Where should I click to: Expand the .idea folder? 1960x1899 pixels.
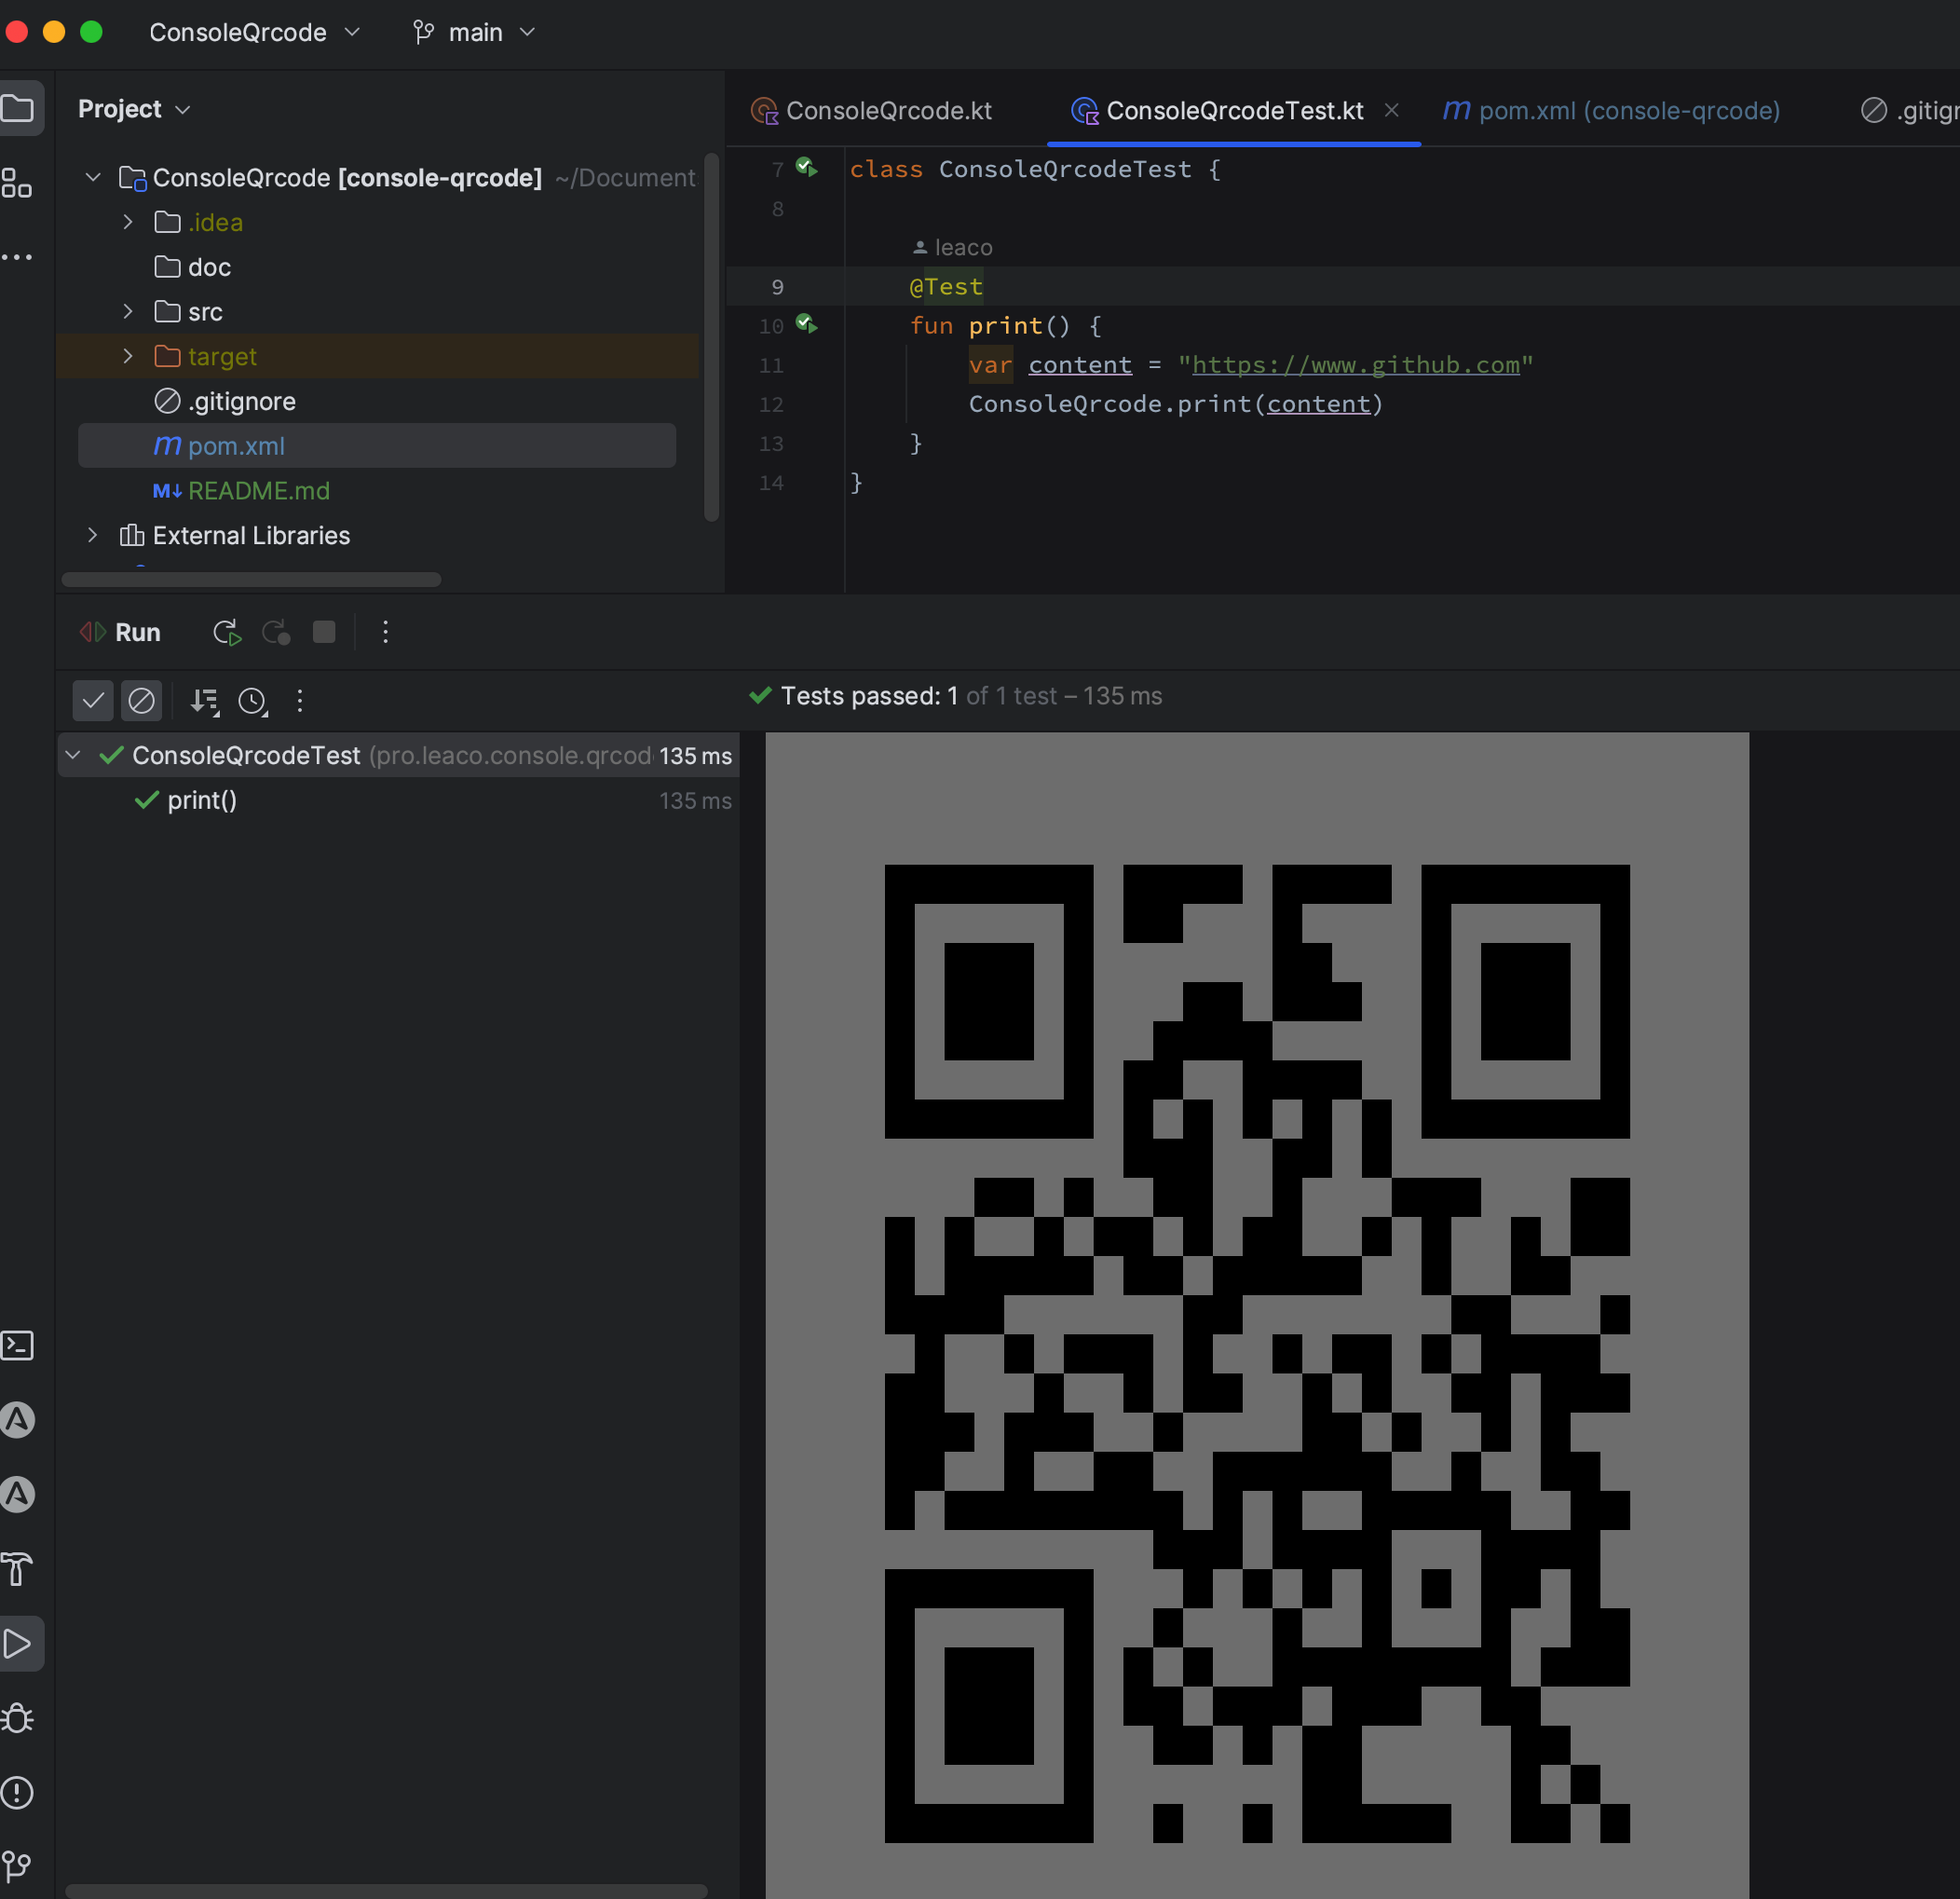[127, 222]
